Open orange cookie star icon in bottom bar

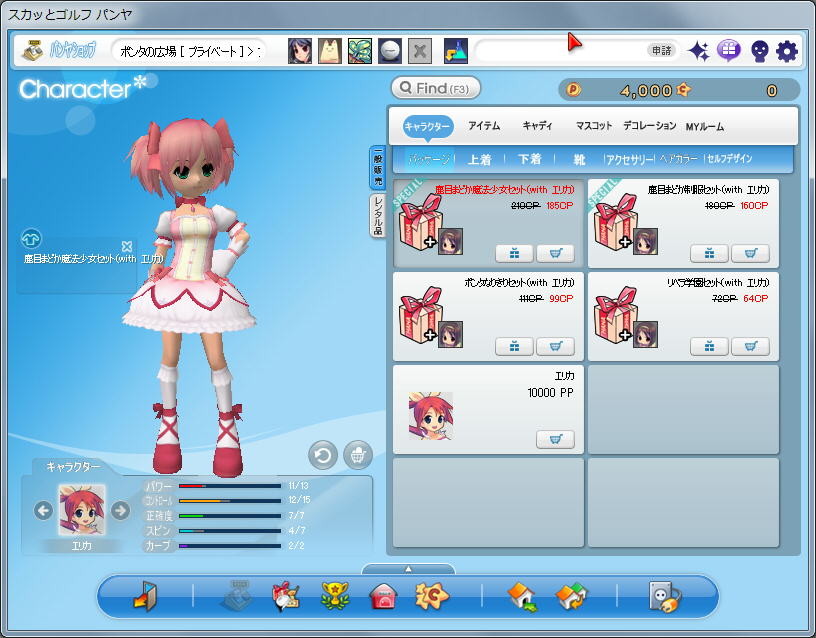coord(431,596)
